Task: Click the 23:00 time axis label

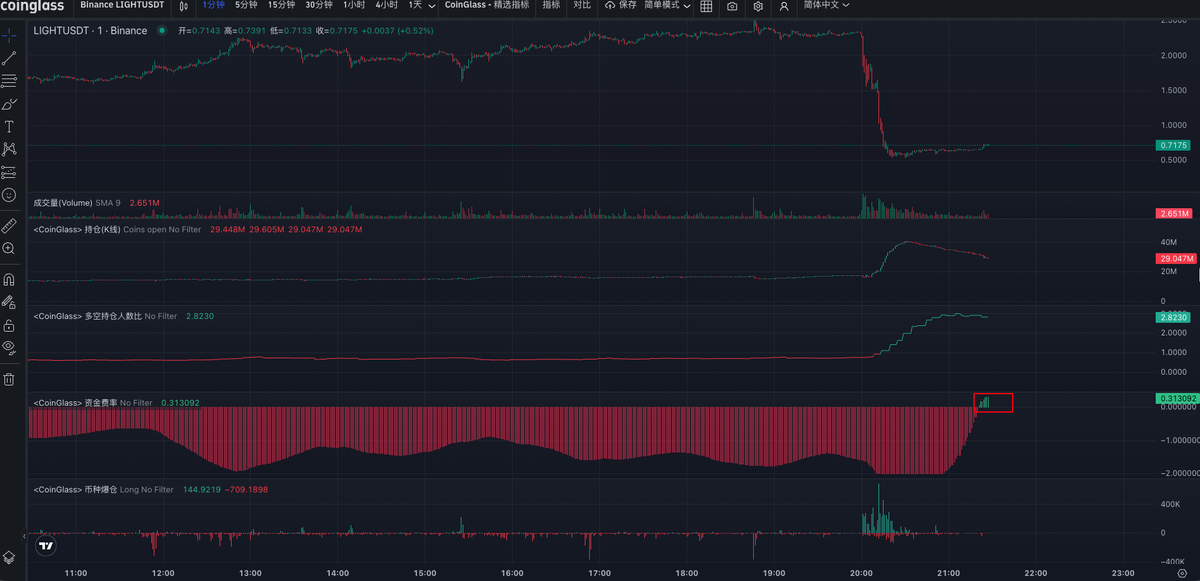Action: coord(1123,573)
